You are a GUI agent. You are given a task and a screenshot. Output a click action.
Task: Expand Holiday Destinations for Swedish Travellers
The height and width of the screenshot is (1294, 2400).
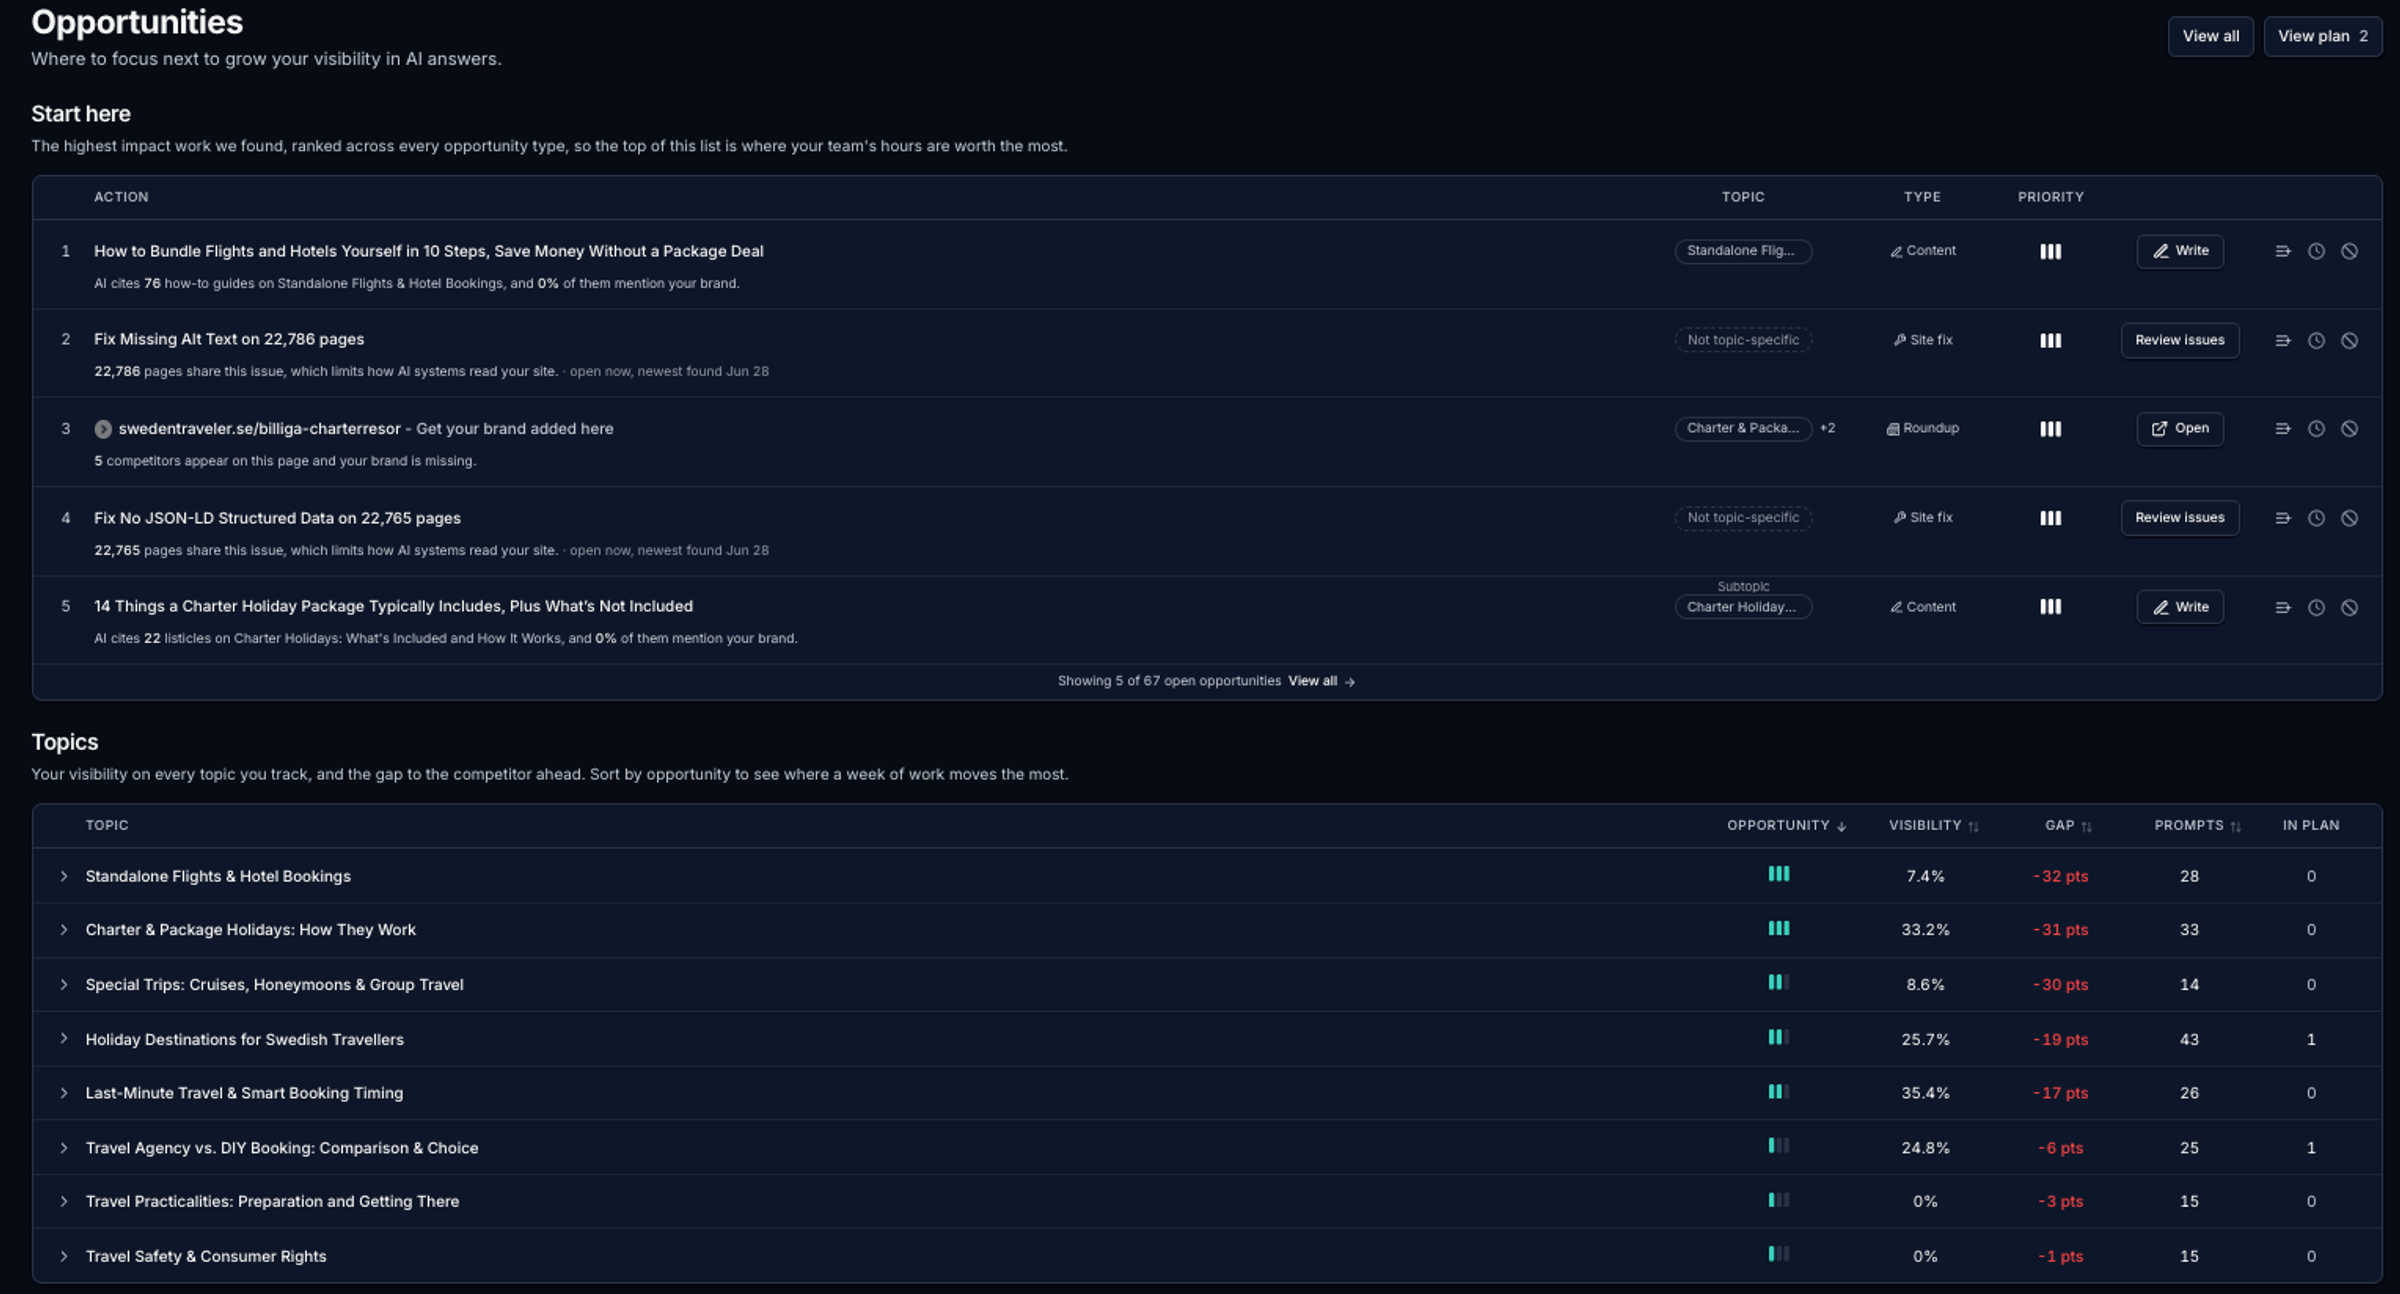[x=64, y=1039]
